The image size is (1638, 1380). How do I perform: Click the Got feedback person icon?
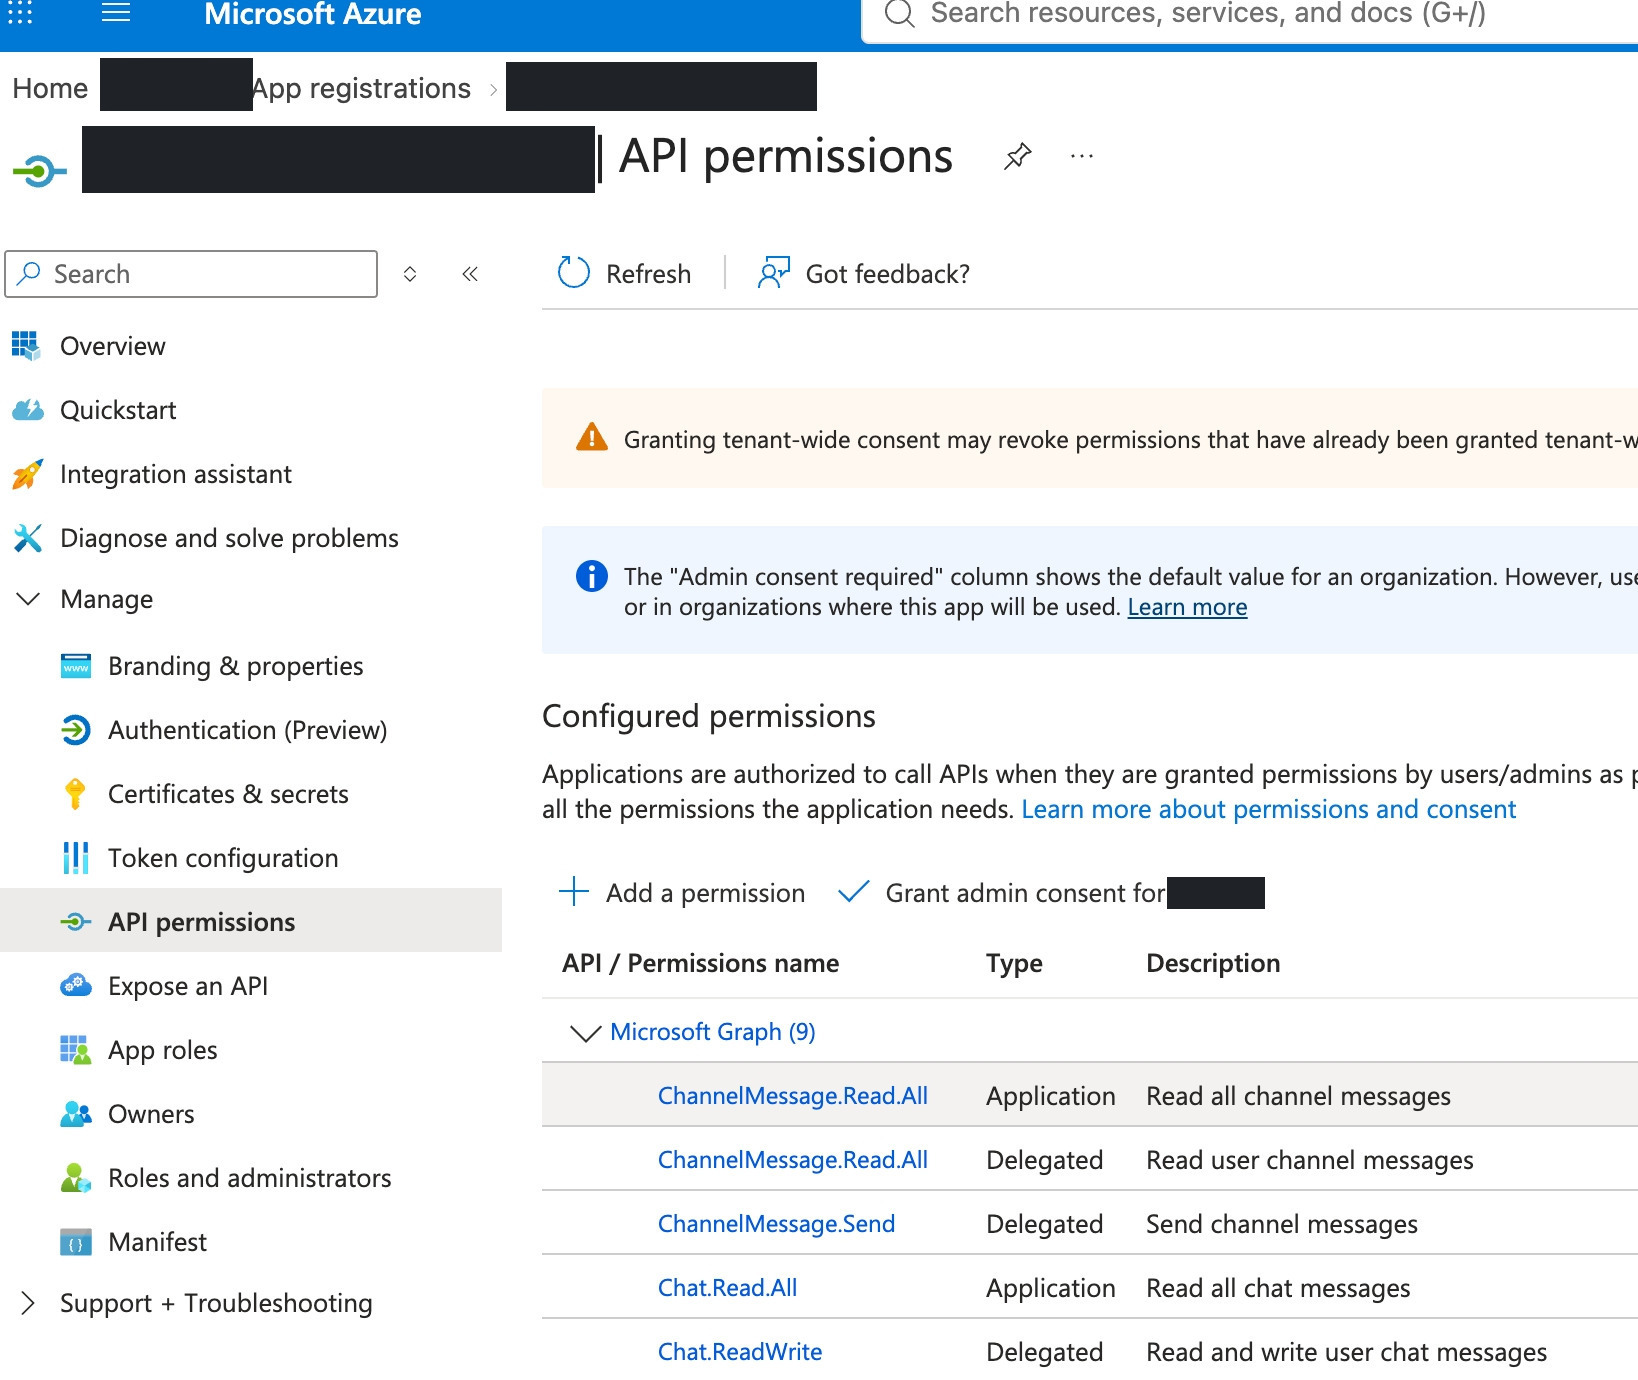click(774, 273)
